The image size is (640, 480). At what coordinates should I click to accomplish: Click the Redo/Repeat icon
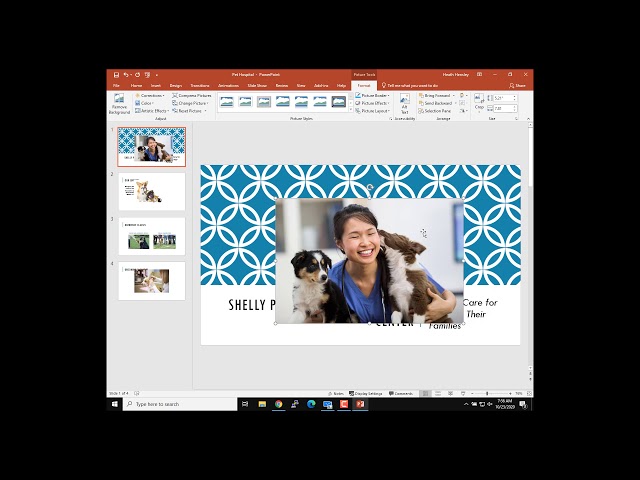[138, 75]
